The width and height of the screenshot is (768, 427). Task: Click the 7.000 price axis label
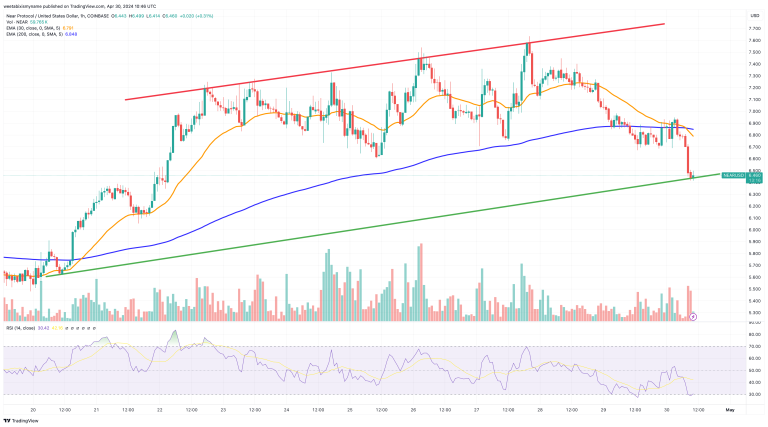coord(754,111)
